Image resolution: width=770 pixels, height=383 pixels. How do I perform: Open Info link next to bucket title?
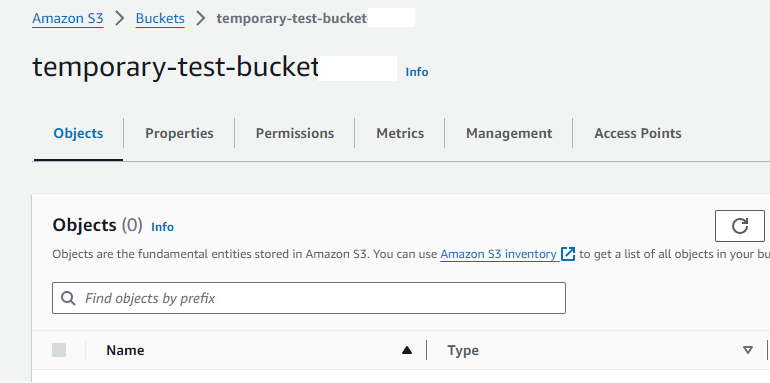417,72
